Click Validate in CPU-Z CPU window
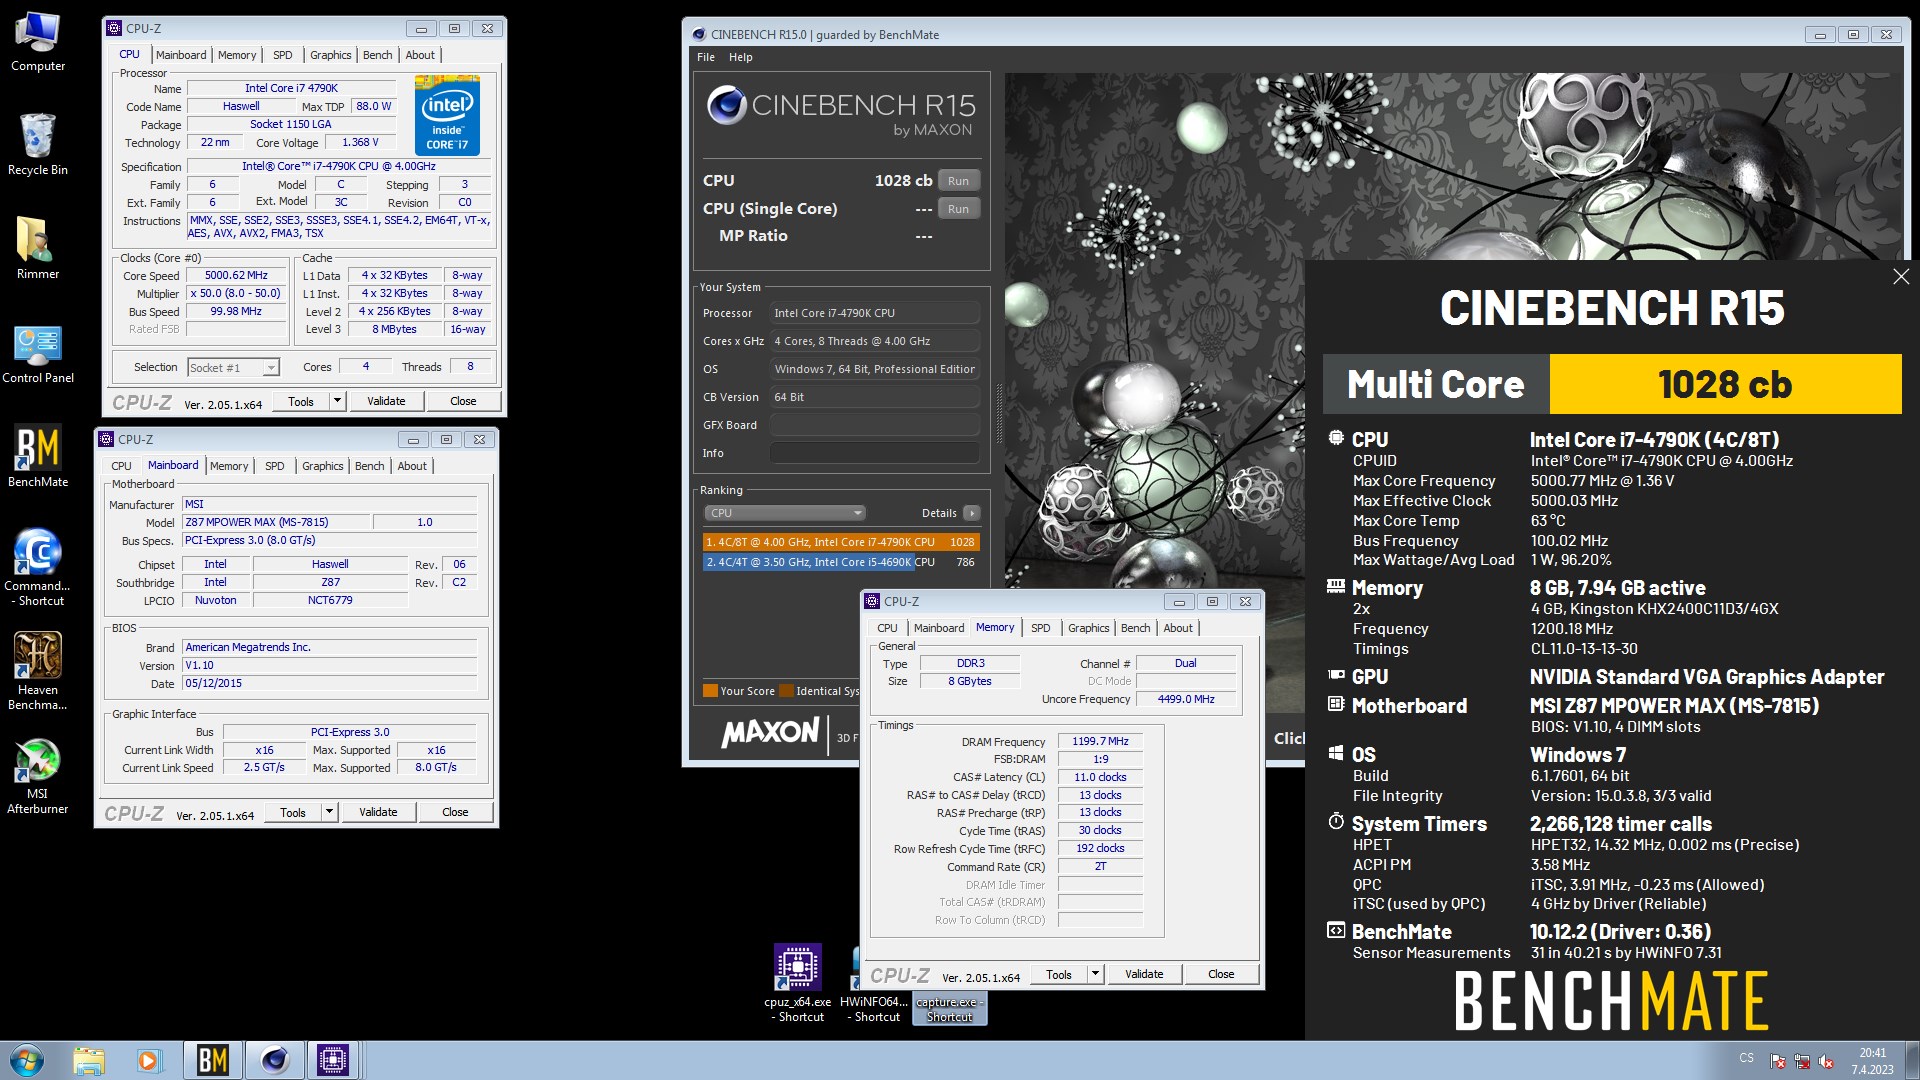 tap(386, 401)
